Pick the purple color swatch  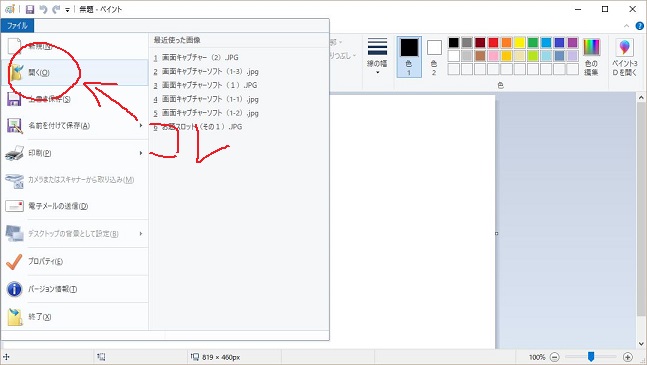pyautogui.click(x=572, y=42)
